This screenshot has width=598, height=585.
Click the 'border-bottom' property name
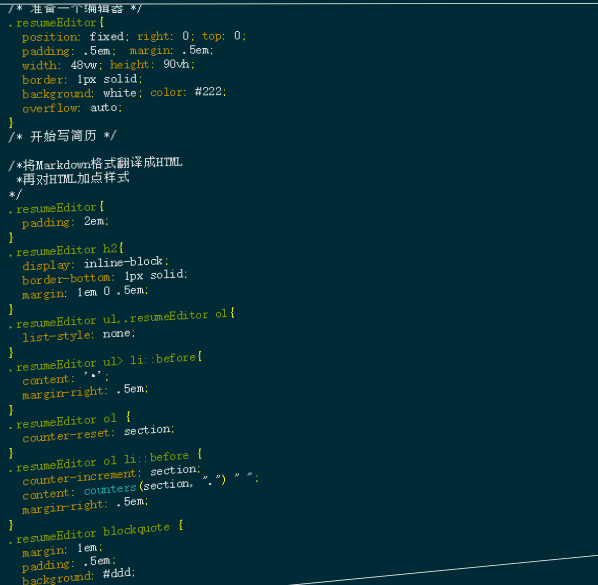(x=66, y=279)
